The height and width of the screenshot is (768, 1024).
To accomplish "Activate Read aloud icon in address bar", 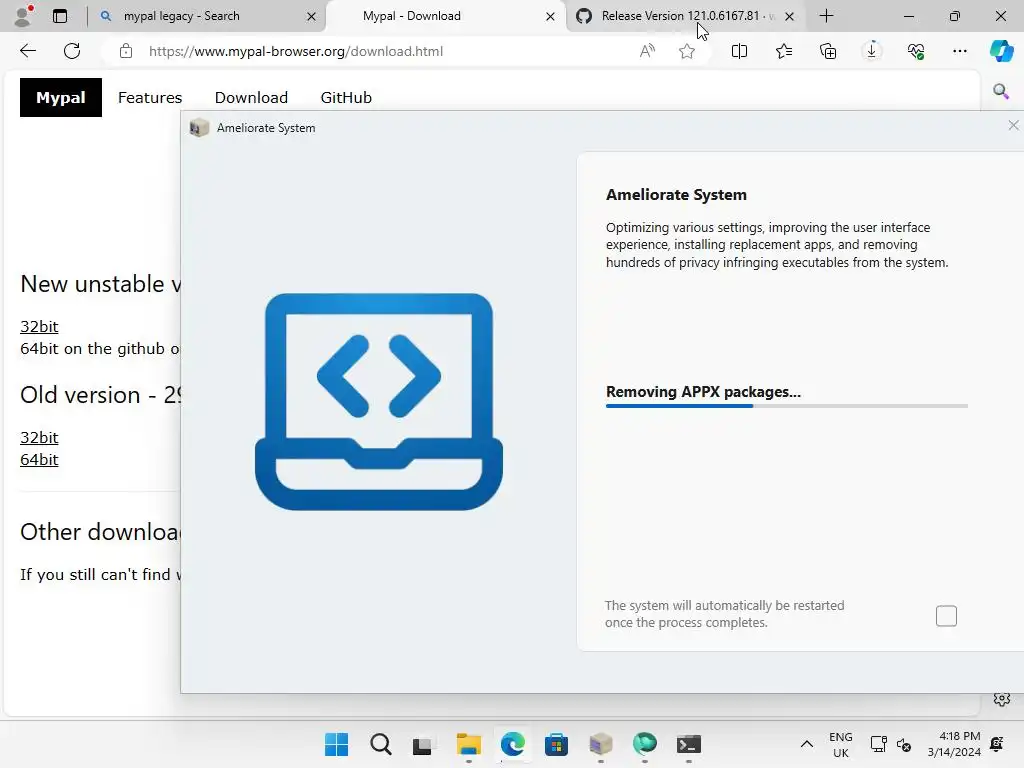I will pos(647,51).
